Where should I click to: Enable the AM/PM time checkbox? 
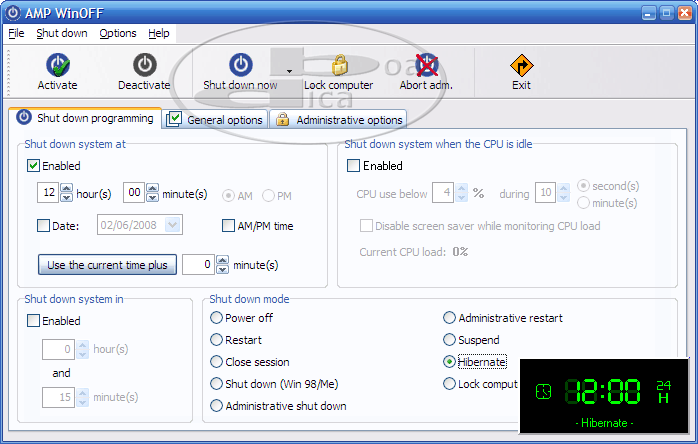[x=229, y=226]
